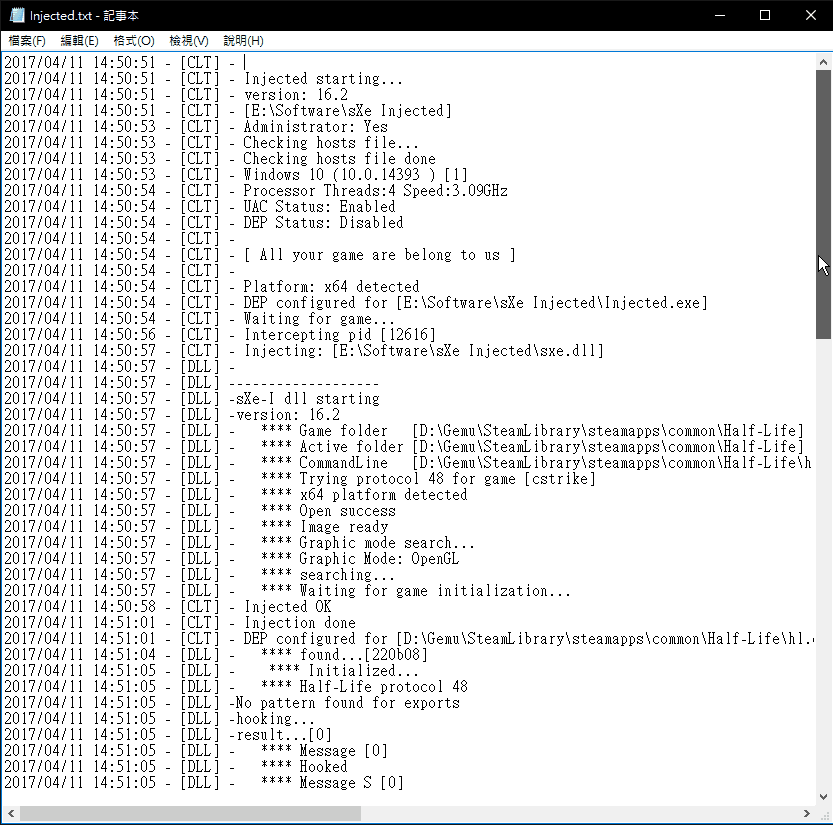
Task: Place cursor on the 'Injected OK' log line
Action: tap(287, 607)
